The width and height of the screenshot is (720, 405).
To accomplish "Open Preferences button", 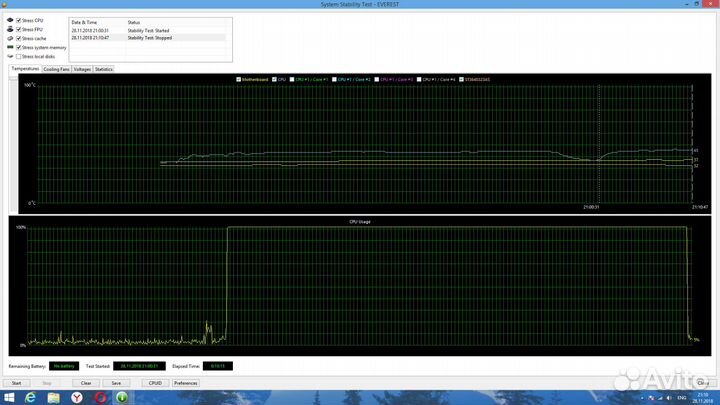I will (x=186, y=383).
